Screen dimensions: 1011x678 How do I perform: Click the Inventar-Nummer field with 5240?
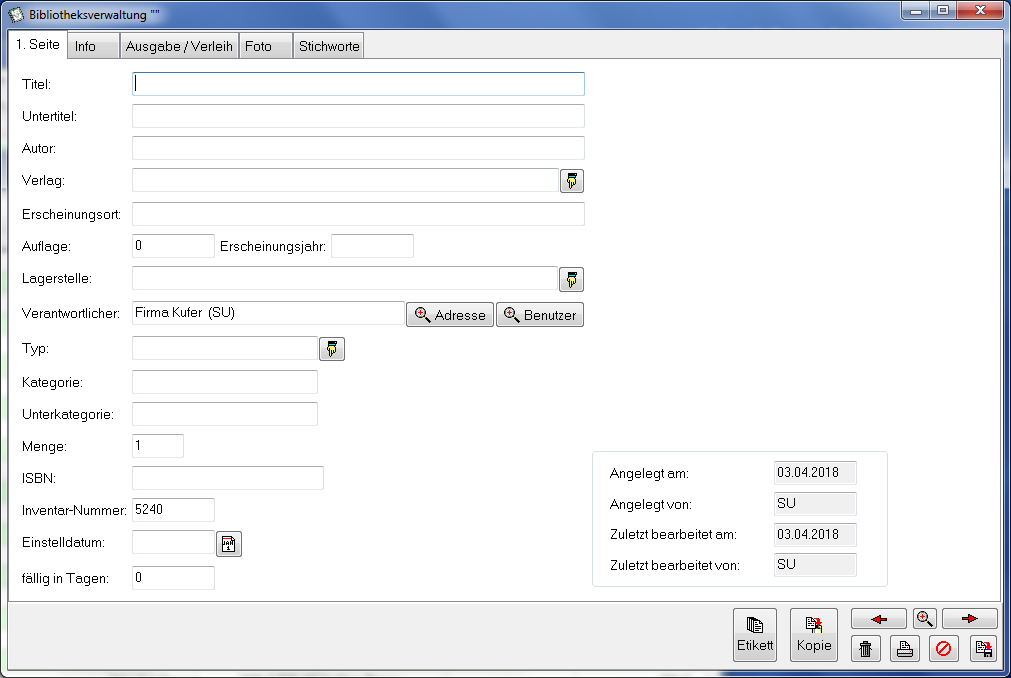pos(173,510)
